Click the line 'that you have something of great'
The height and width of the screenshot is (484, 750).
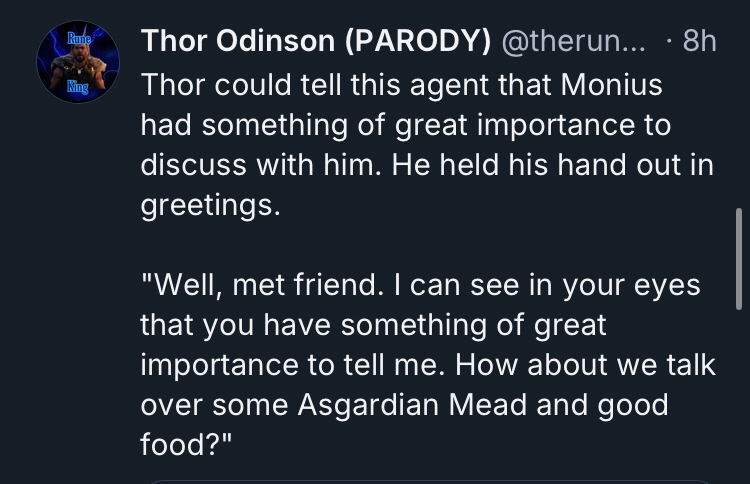coord(373,325)
